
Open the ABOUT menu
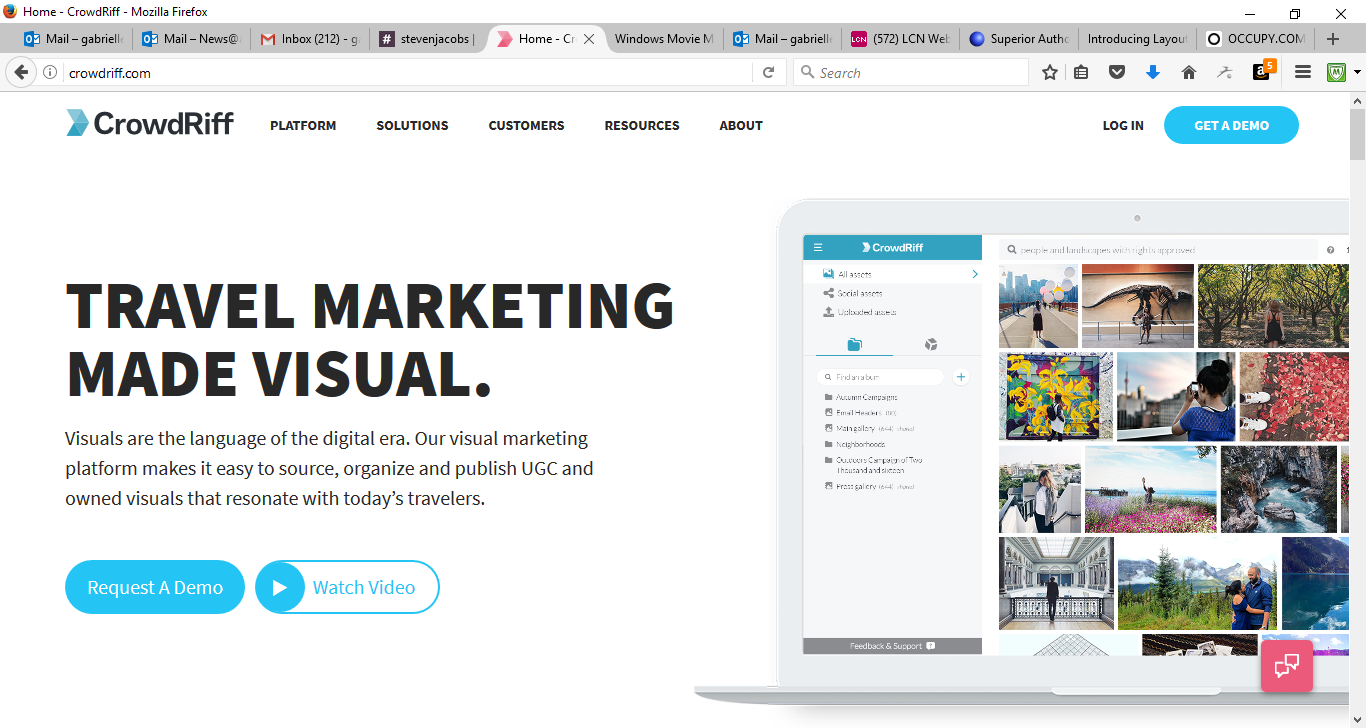tap(741, 125)
